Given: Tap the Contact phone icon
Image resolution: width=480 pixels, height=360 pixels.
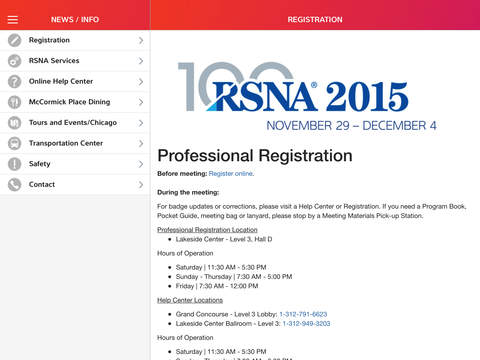Looking at the screenshot, I should coord(14,185).
